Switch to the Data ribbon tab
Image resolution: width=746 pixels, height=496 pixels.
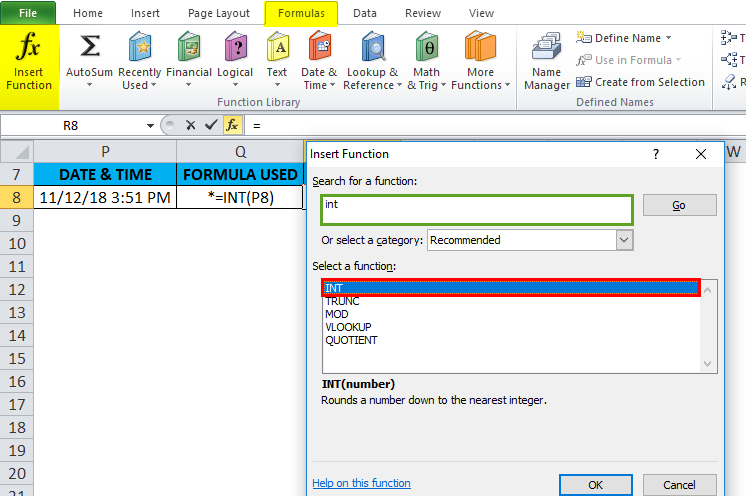point(365,13)
